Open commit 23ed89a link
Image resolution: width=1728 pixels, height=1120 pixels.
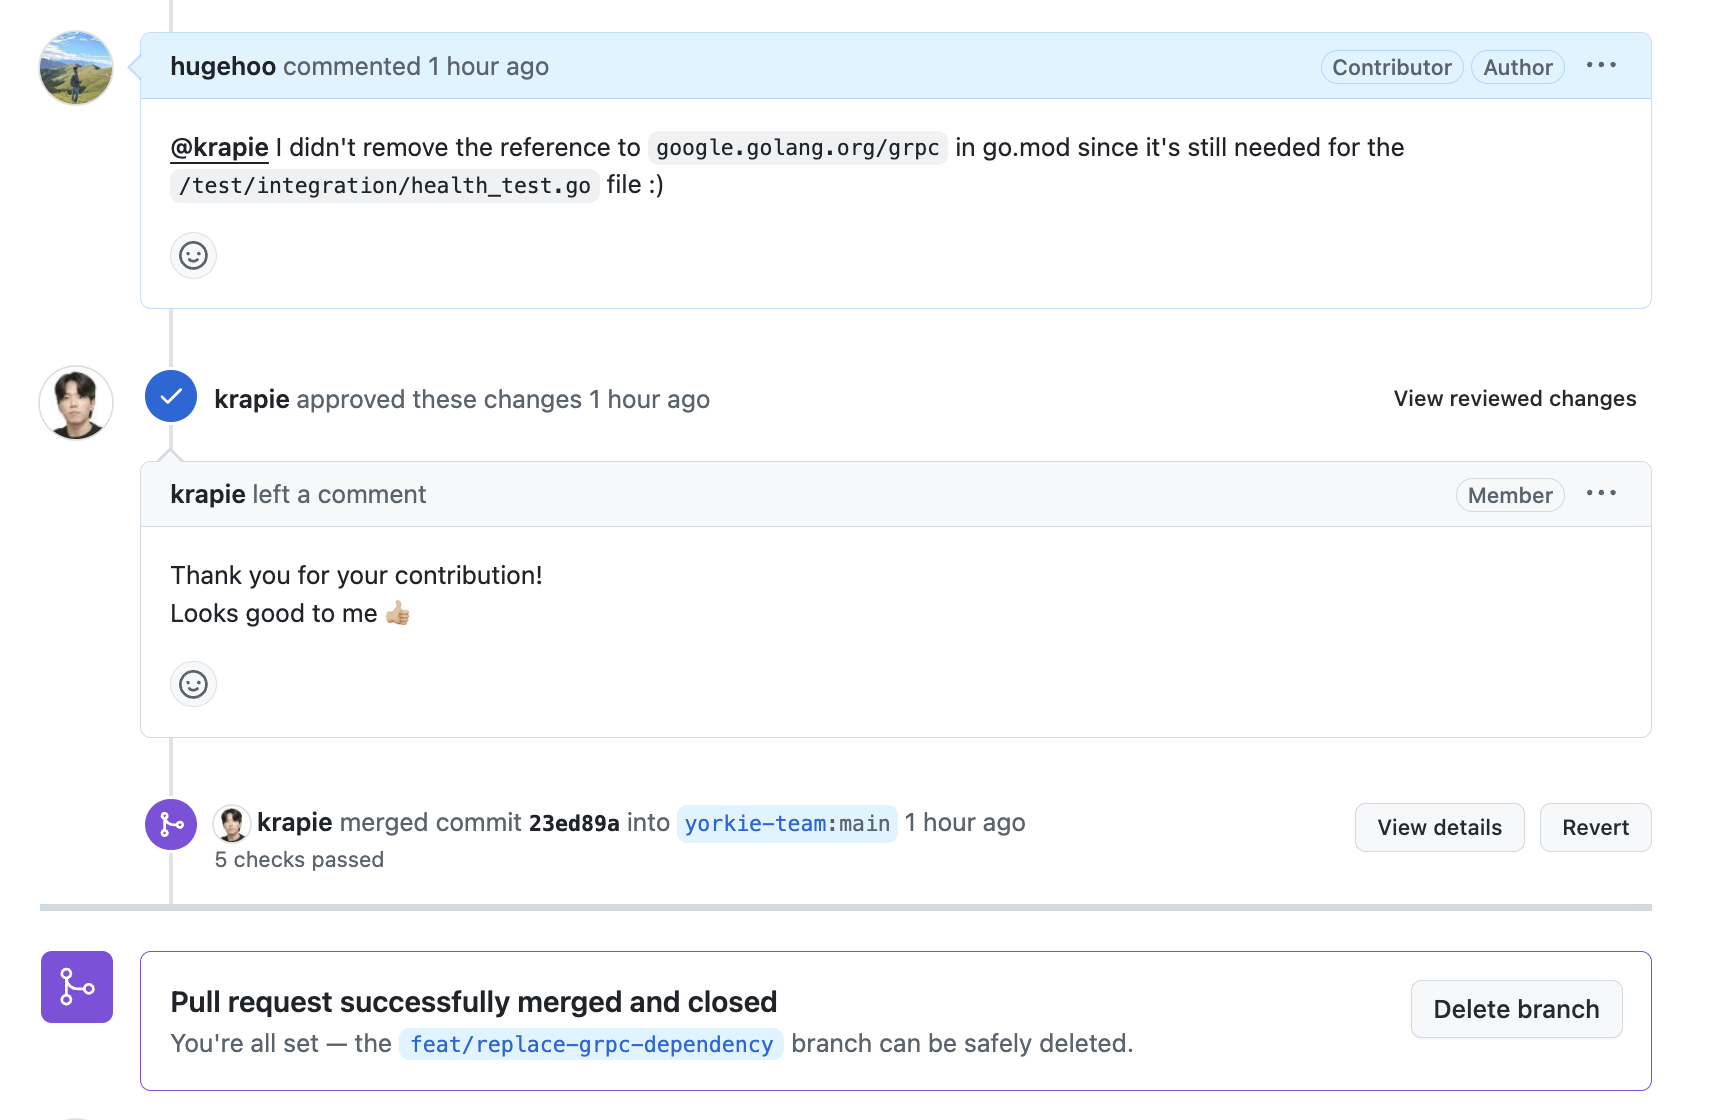(x=574, y=823)
